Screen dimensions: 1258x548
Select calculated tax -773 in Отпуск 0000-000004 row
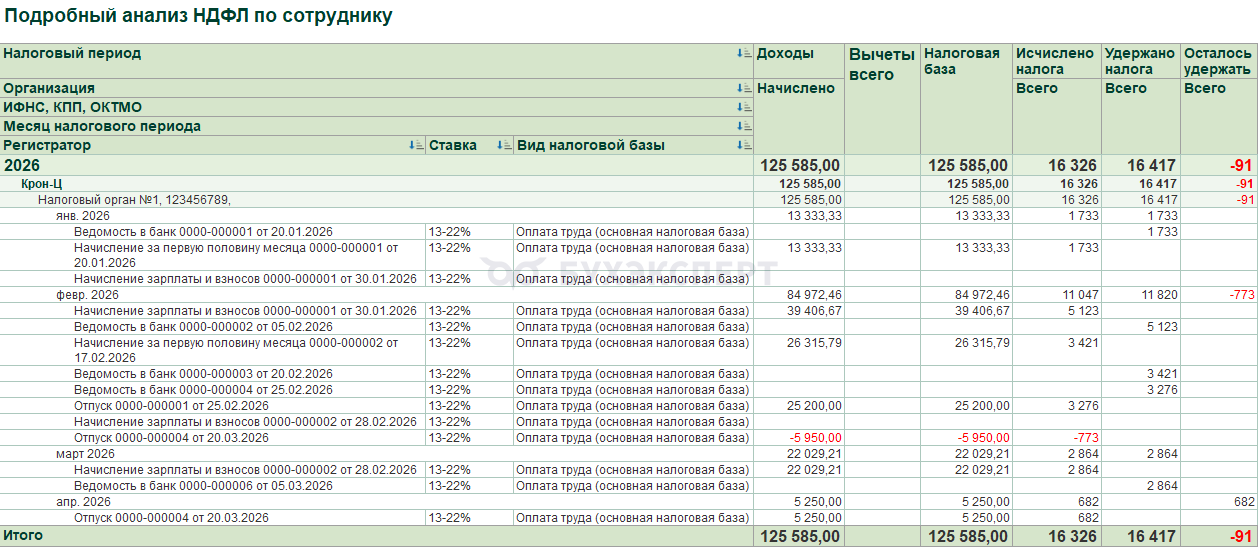pyautogui.click(x=1085, y=438)
